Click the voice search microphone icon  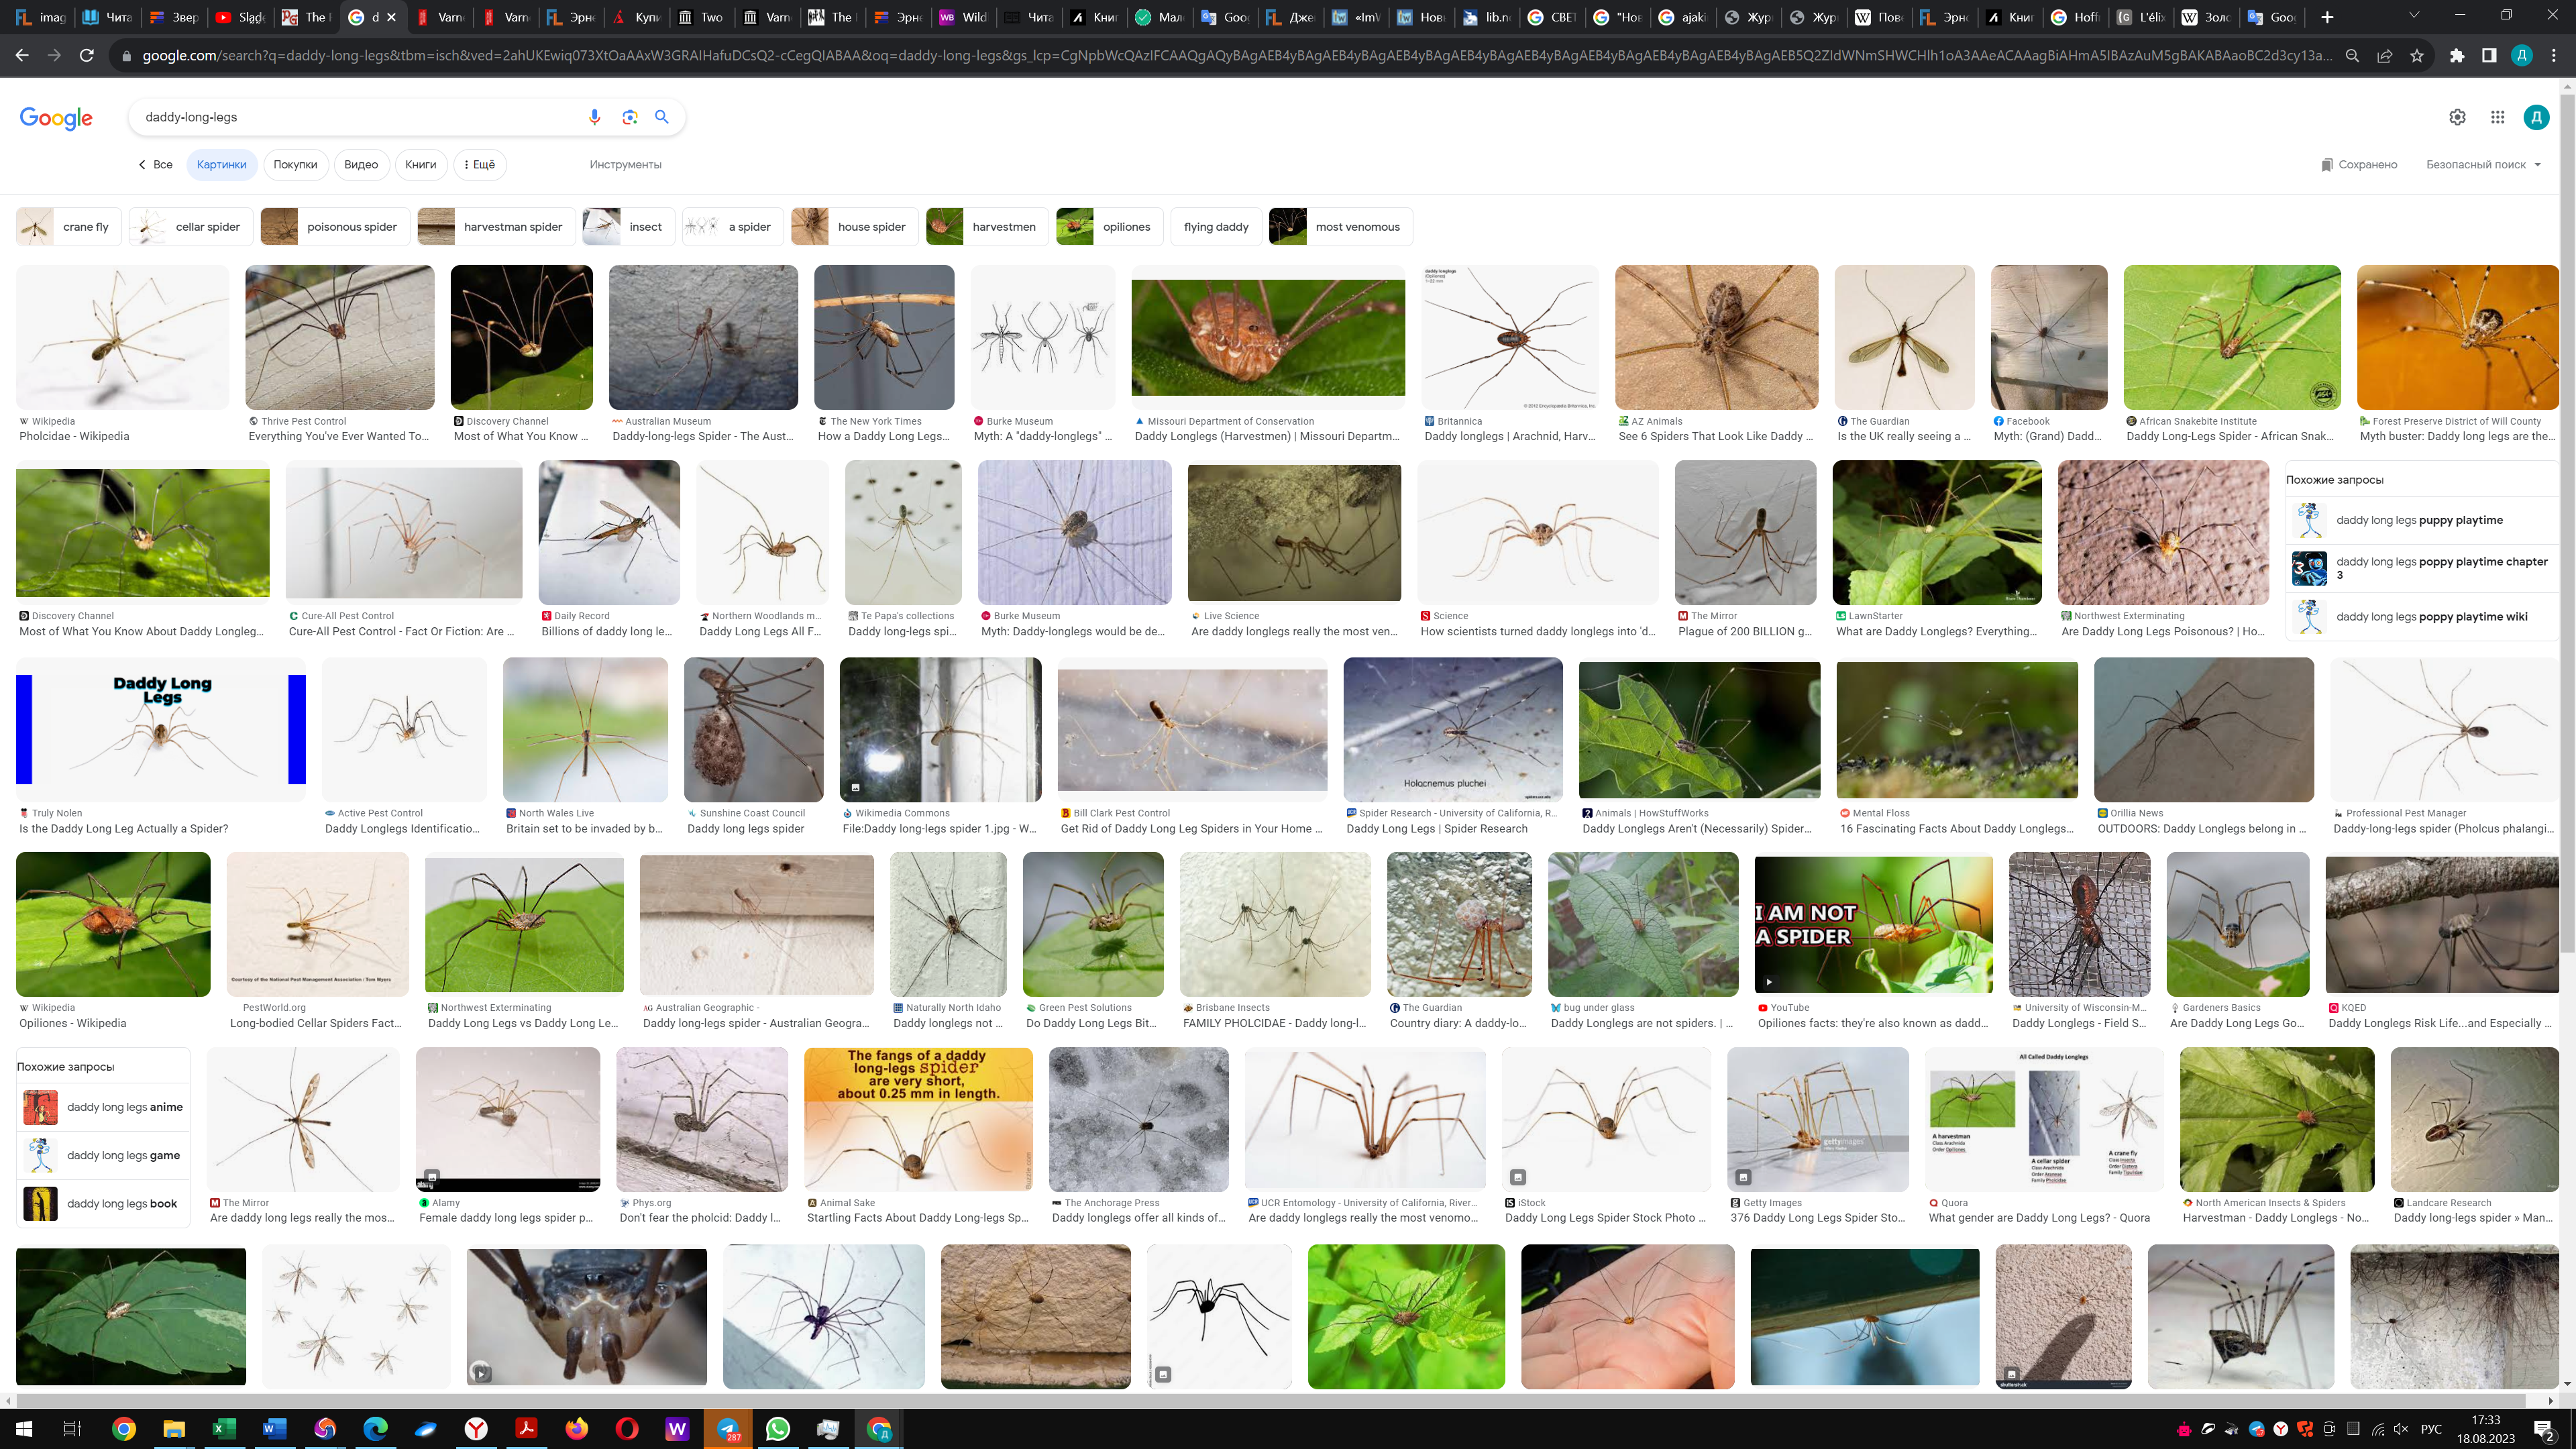(594, 117)
